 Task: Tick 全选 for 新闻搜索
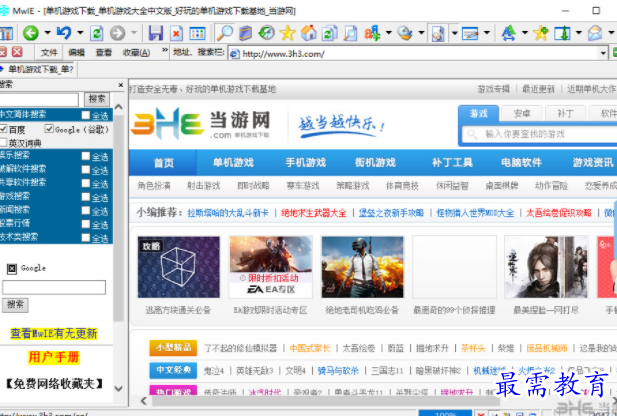85,211
